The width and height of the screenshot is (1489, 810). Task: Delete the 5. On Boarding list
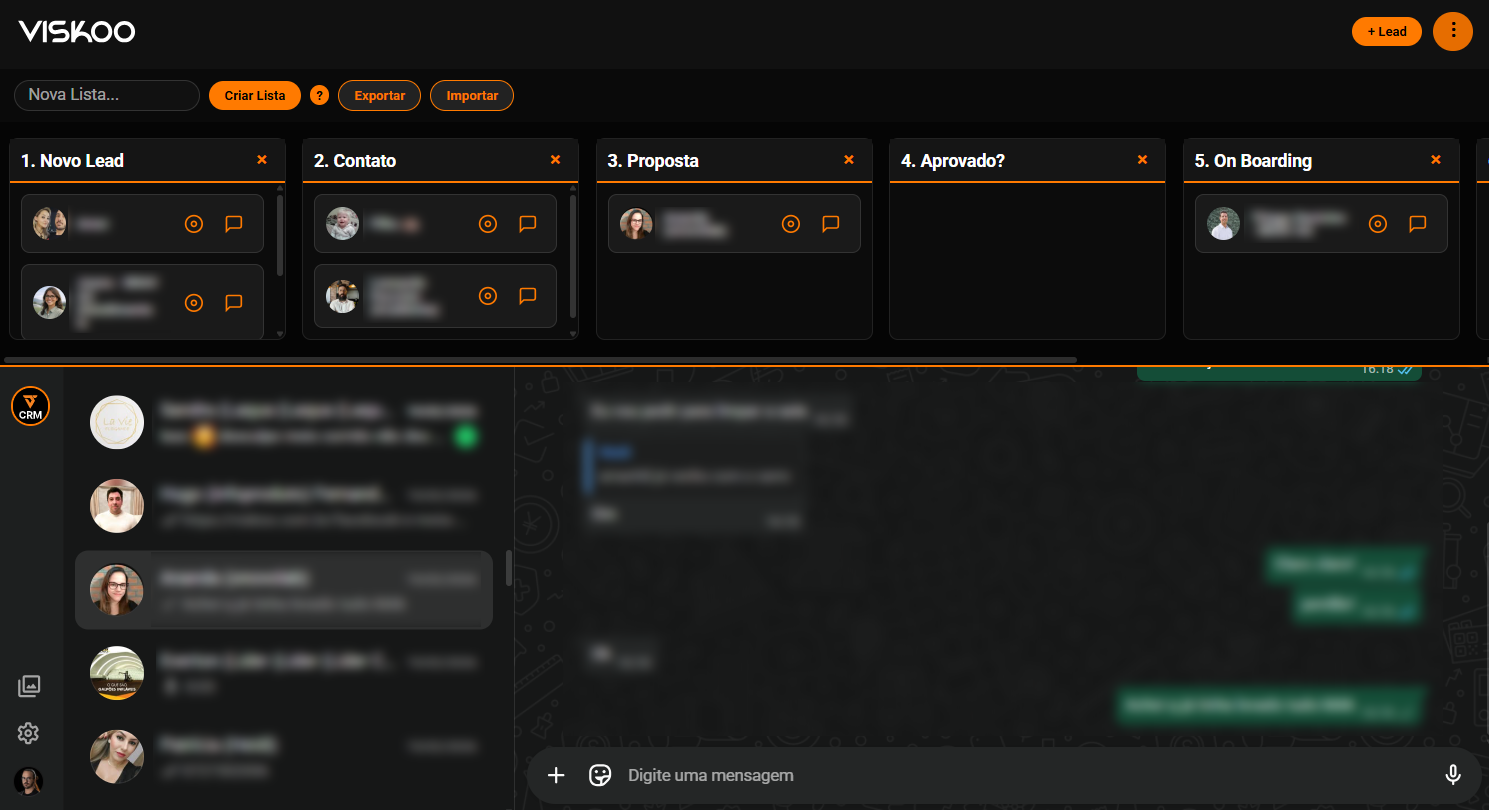[x=1436, y=160]
